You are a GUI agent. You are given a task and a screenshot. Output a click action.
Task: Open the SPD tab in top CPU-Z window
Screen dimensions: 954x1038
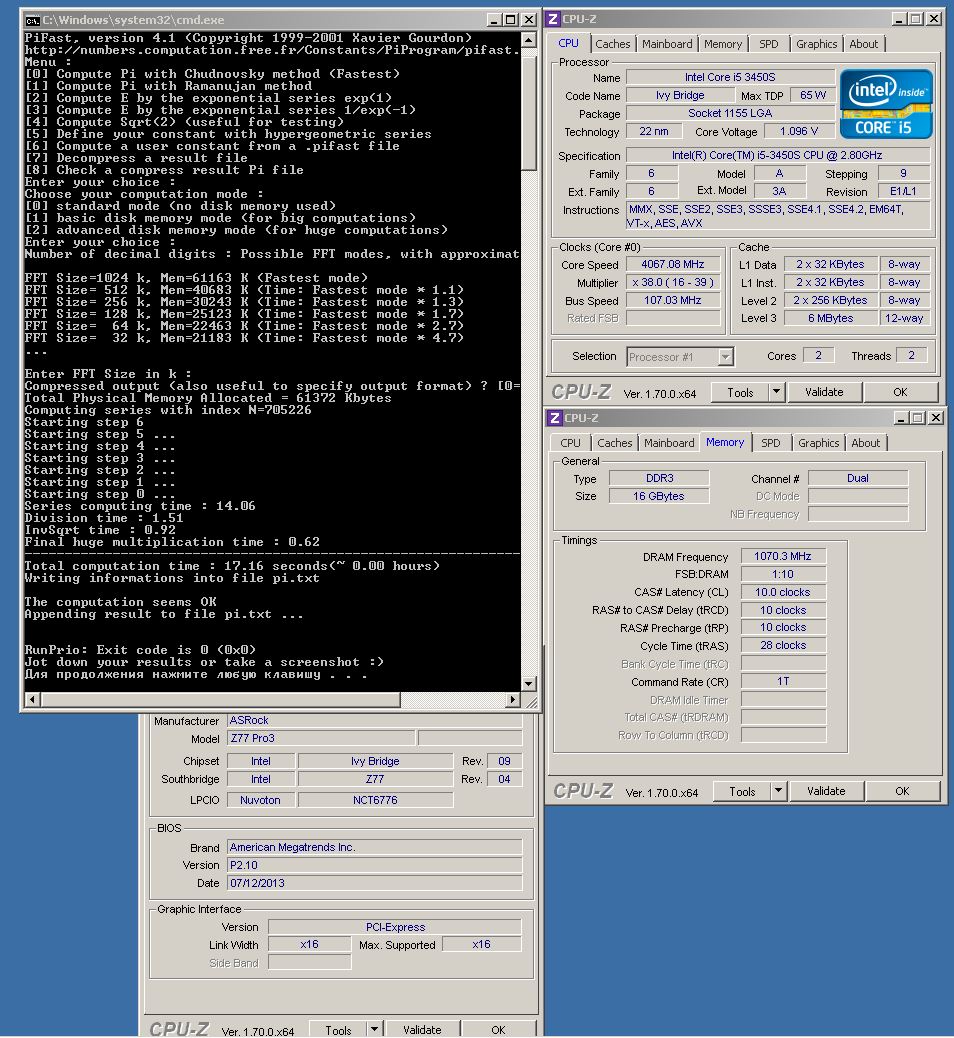769,44
